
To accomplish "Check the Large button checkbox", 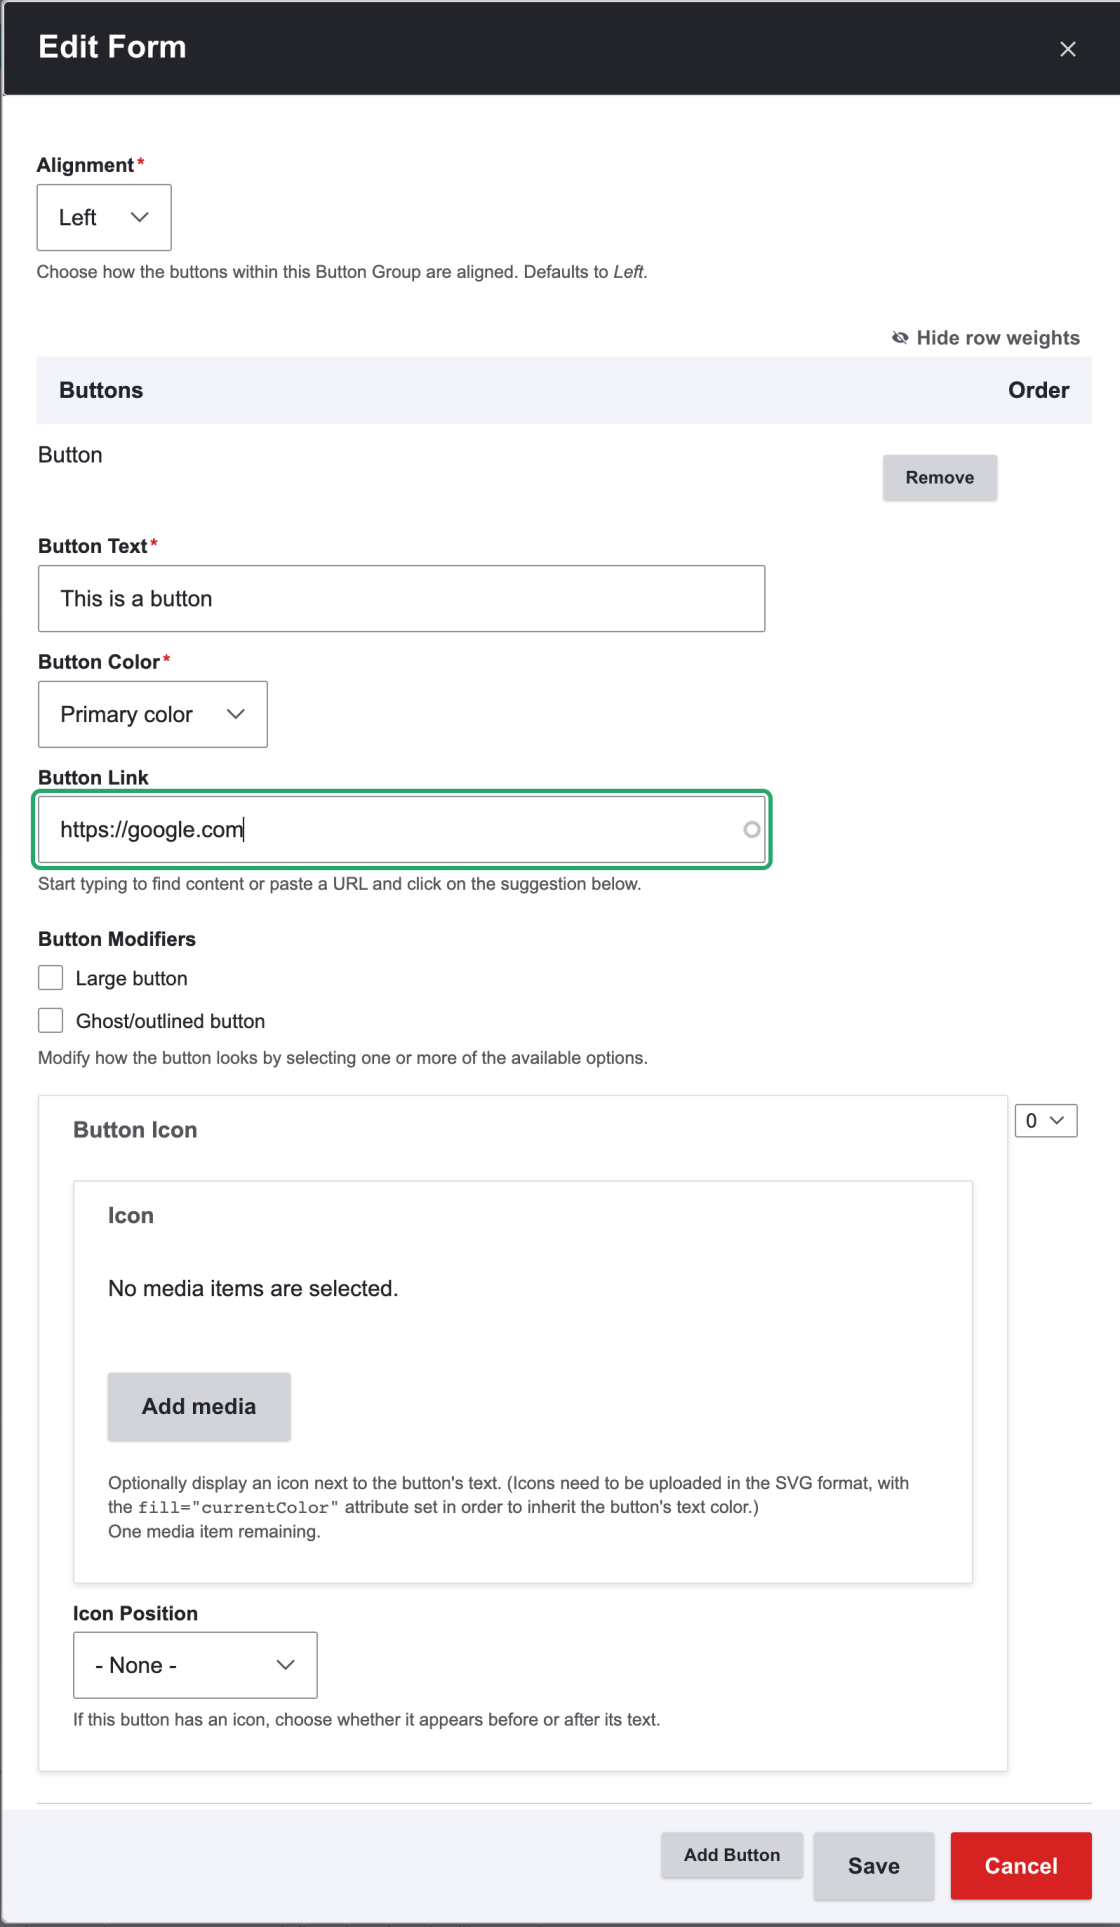I will pyautogui.click(x=50, y=977).
